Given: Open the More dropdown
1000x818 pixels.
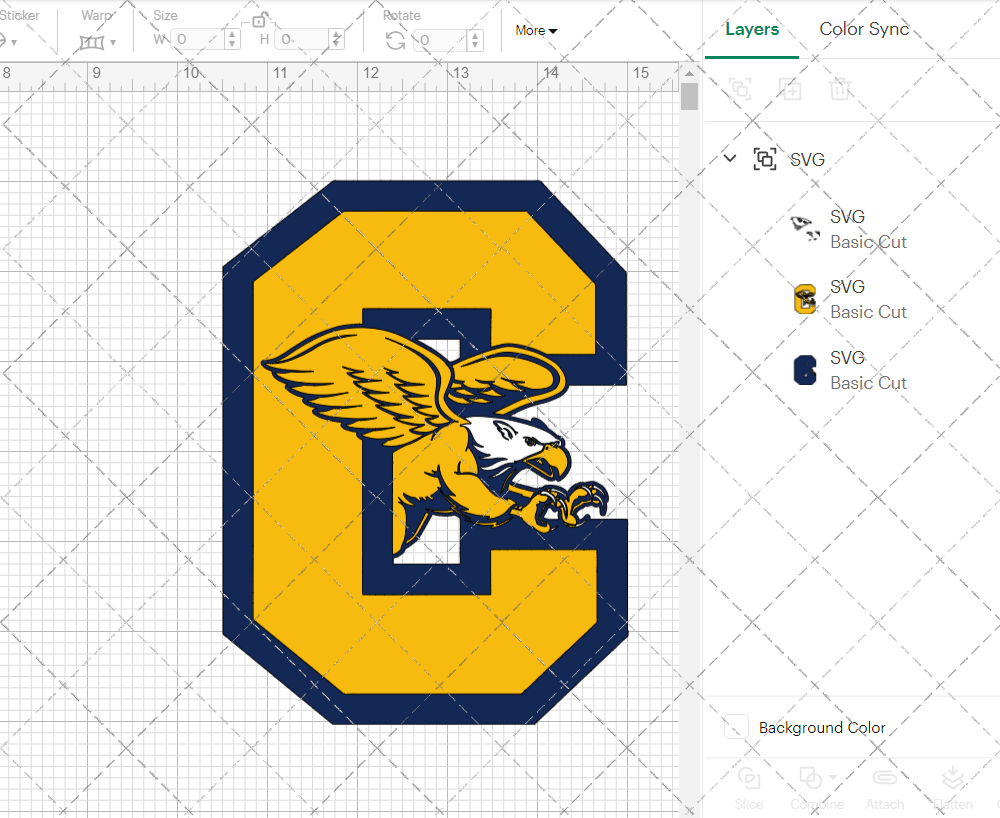Looking at the screenshot, I should click(536, 31).
